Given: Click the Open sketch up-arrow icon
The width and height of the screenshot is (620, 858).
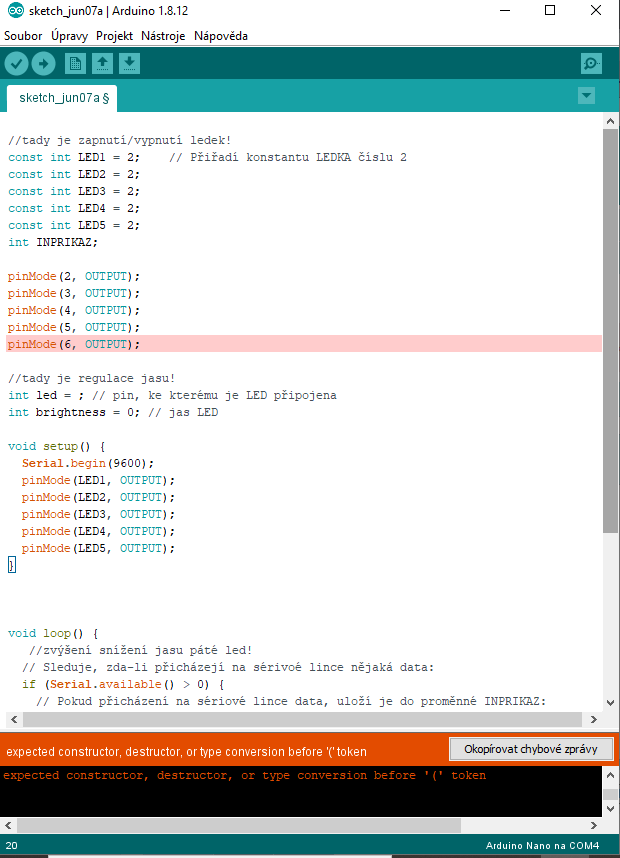Looking at the screenshot, I should 102,64.
